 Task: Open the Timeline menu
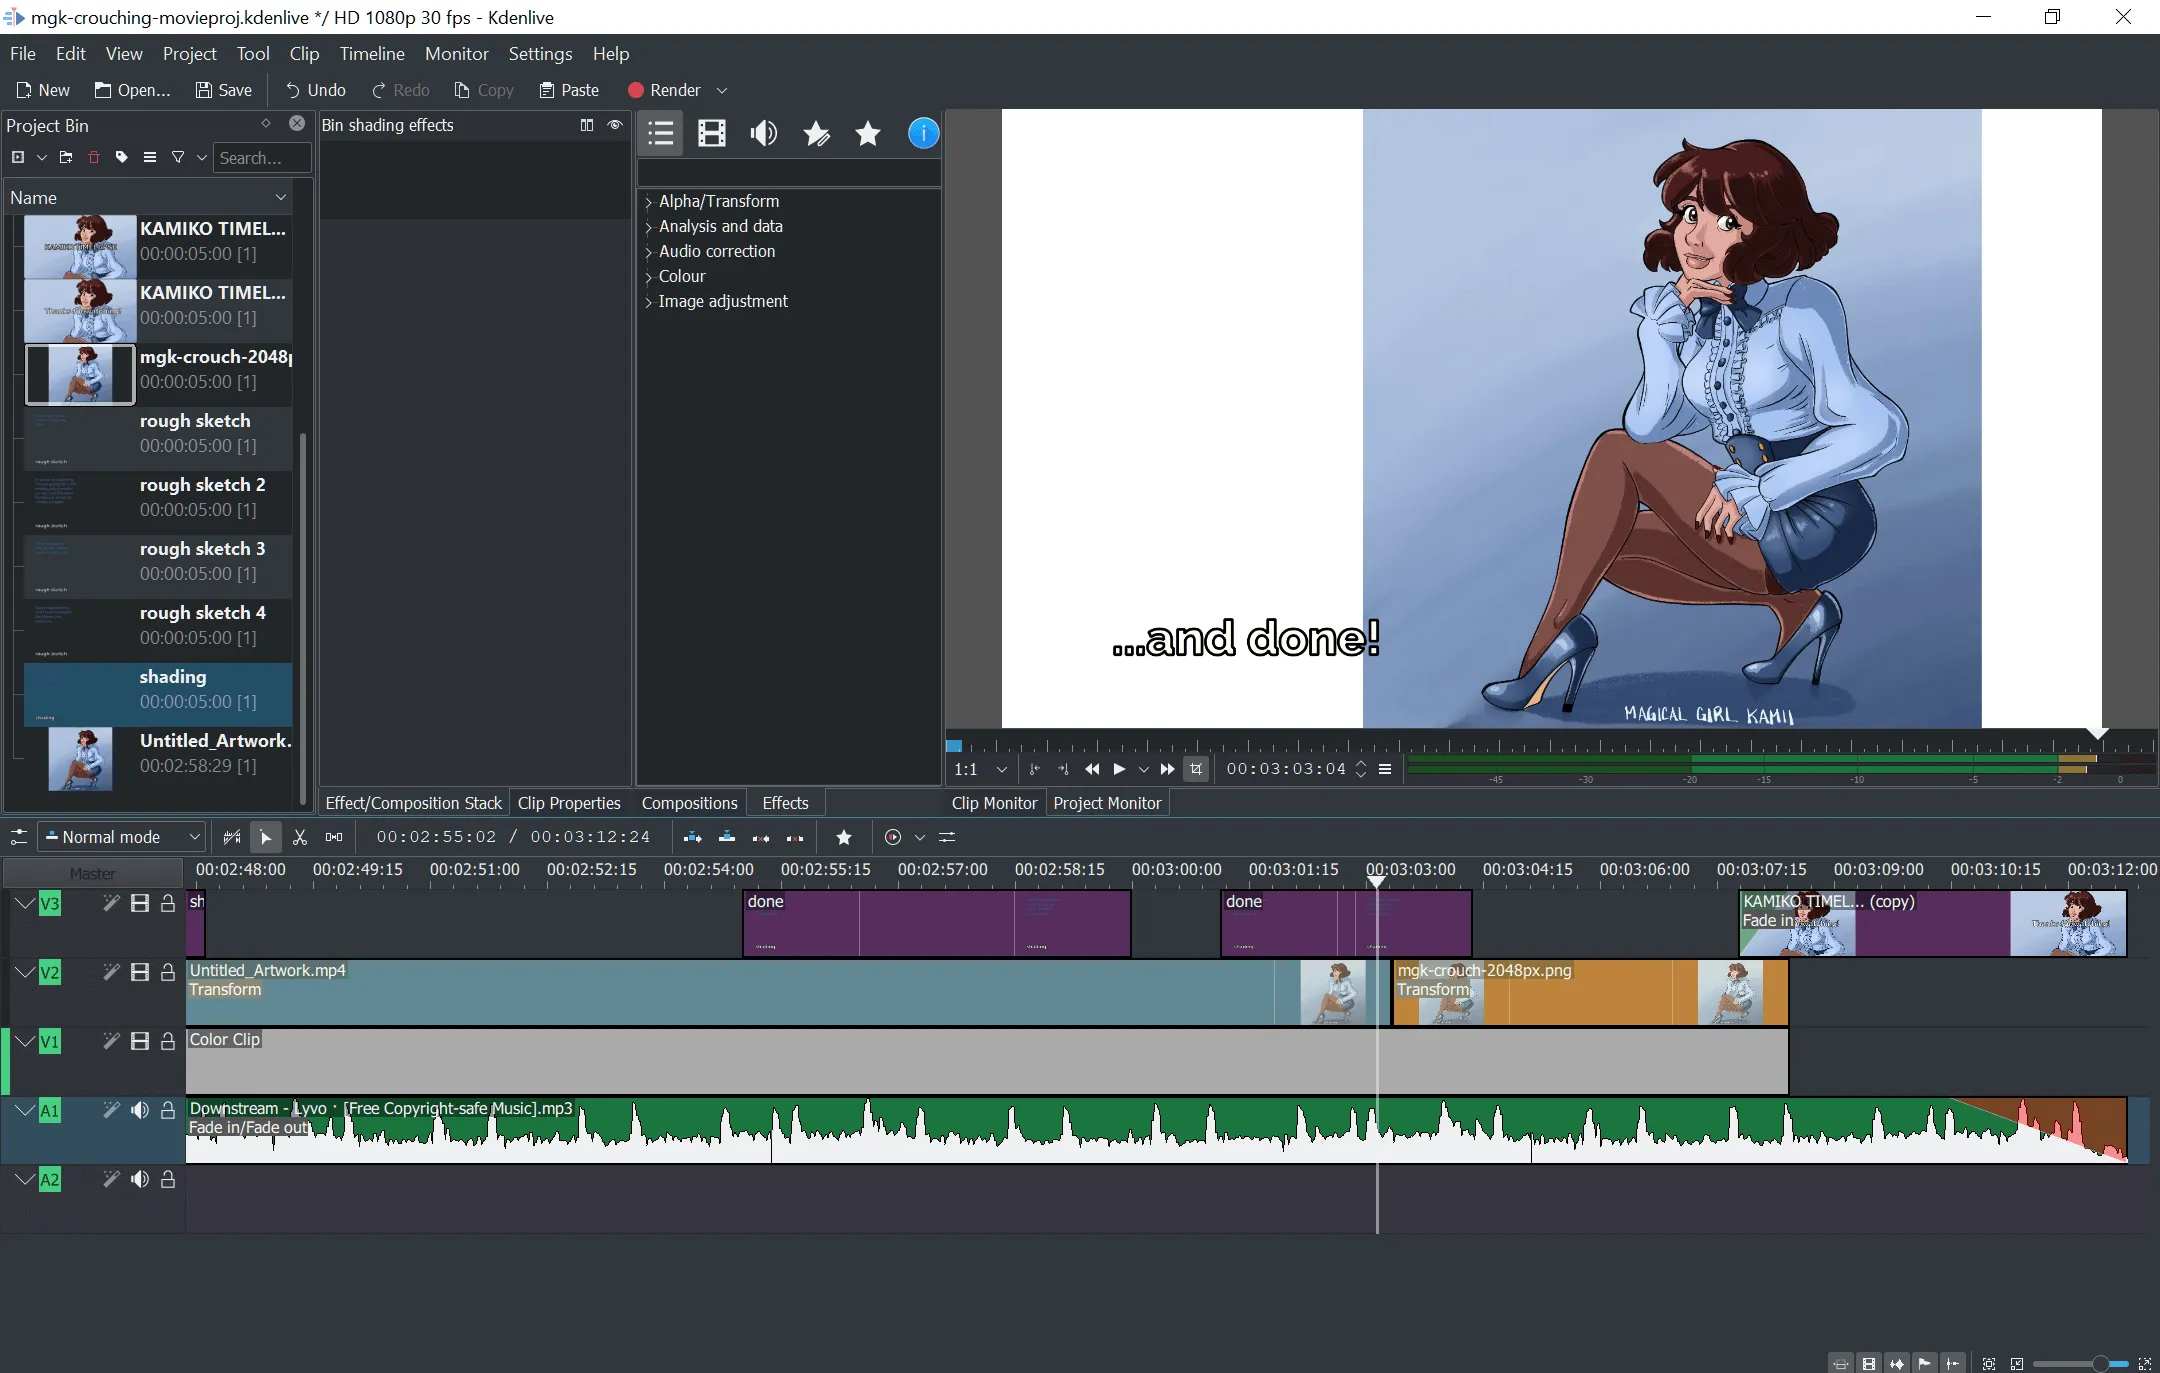tap(371, 54)
